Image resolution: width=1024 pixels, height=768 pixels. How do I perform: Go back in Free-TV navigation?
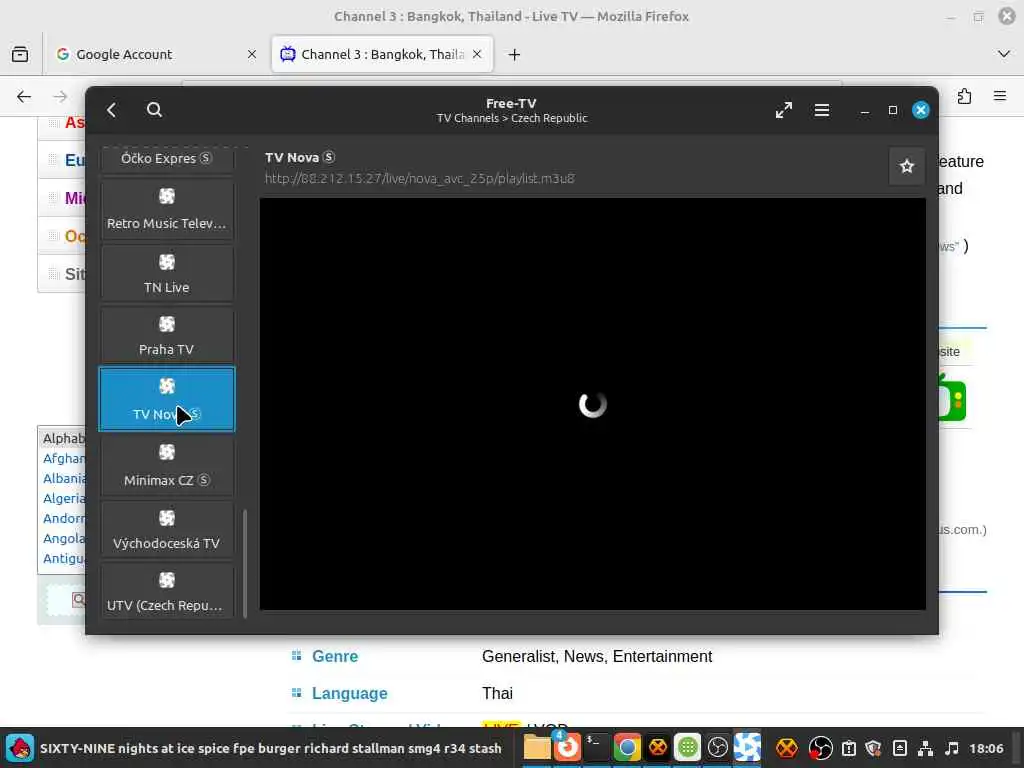point(112,110)
